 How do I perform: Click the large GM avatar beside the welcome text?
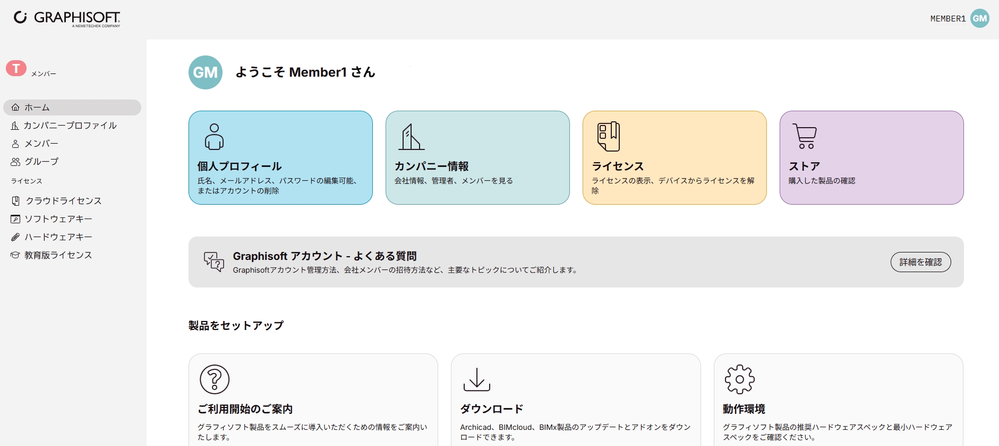pos(205,72)
